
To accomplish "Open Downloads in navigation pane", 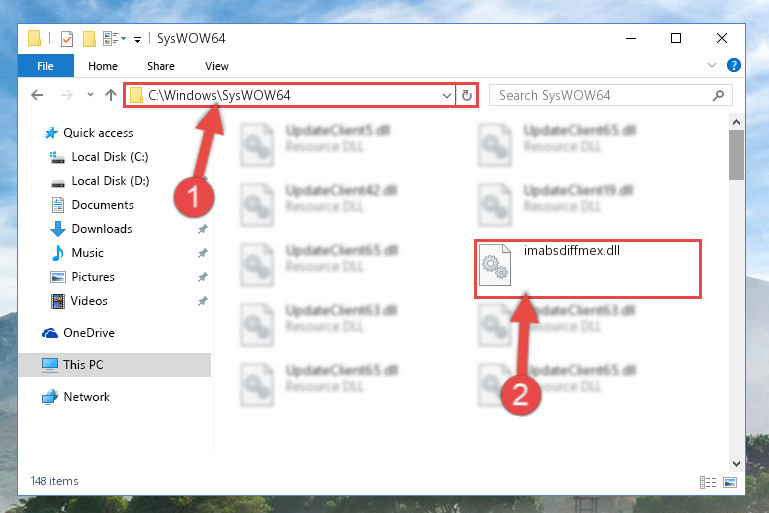I will tap(102, 229).
